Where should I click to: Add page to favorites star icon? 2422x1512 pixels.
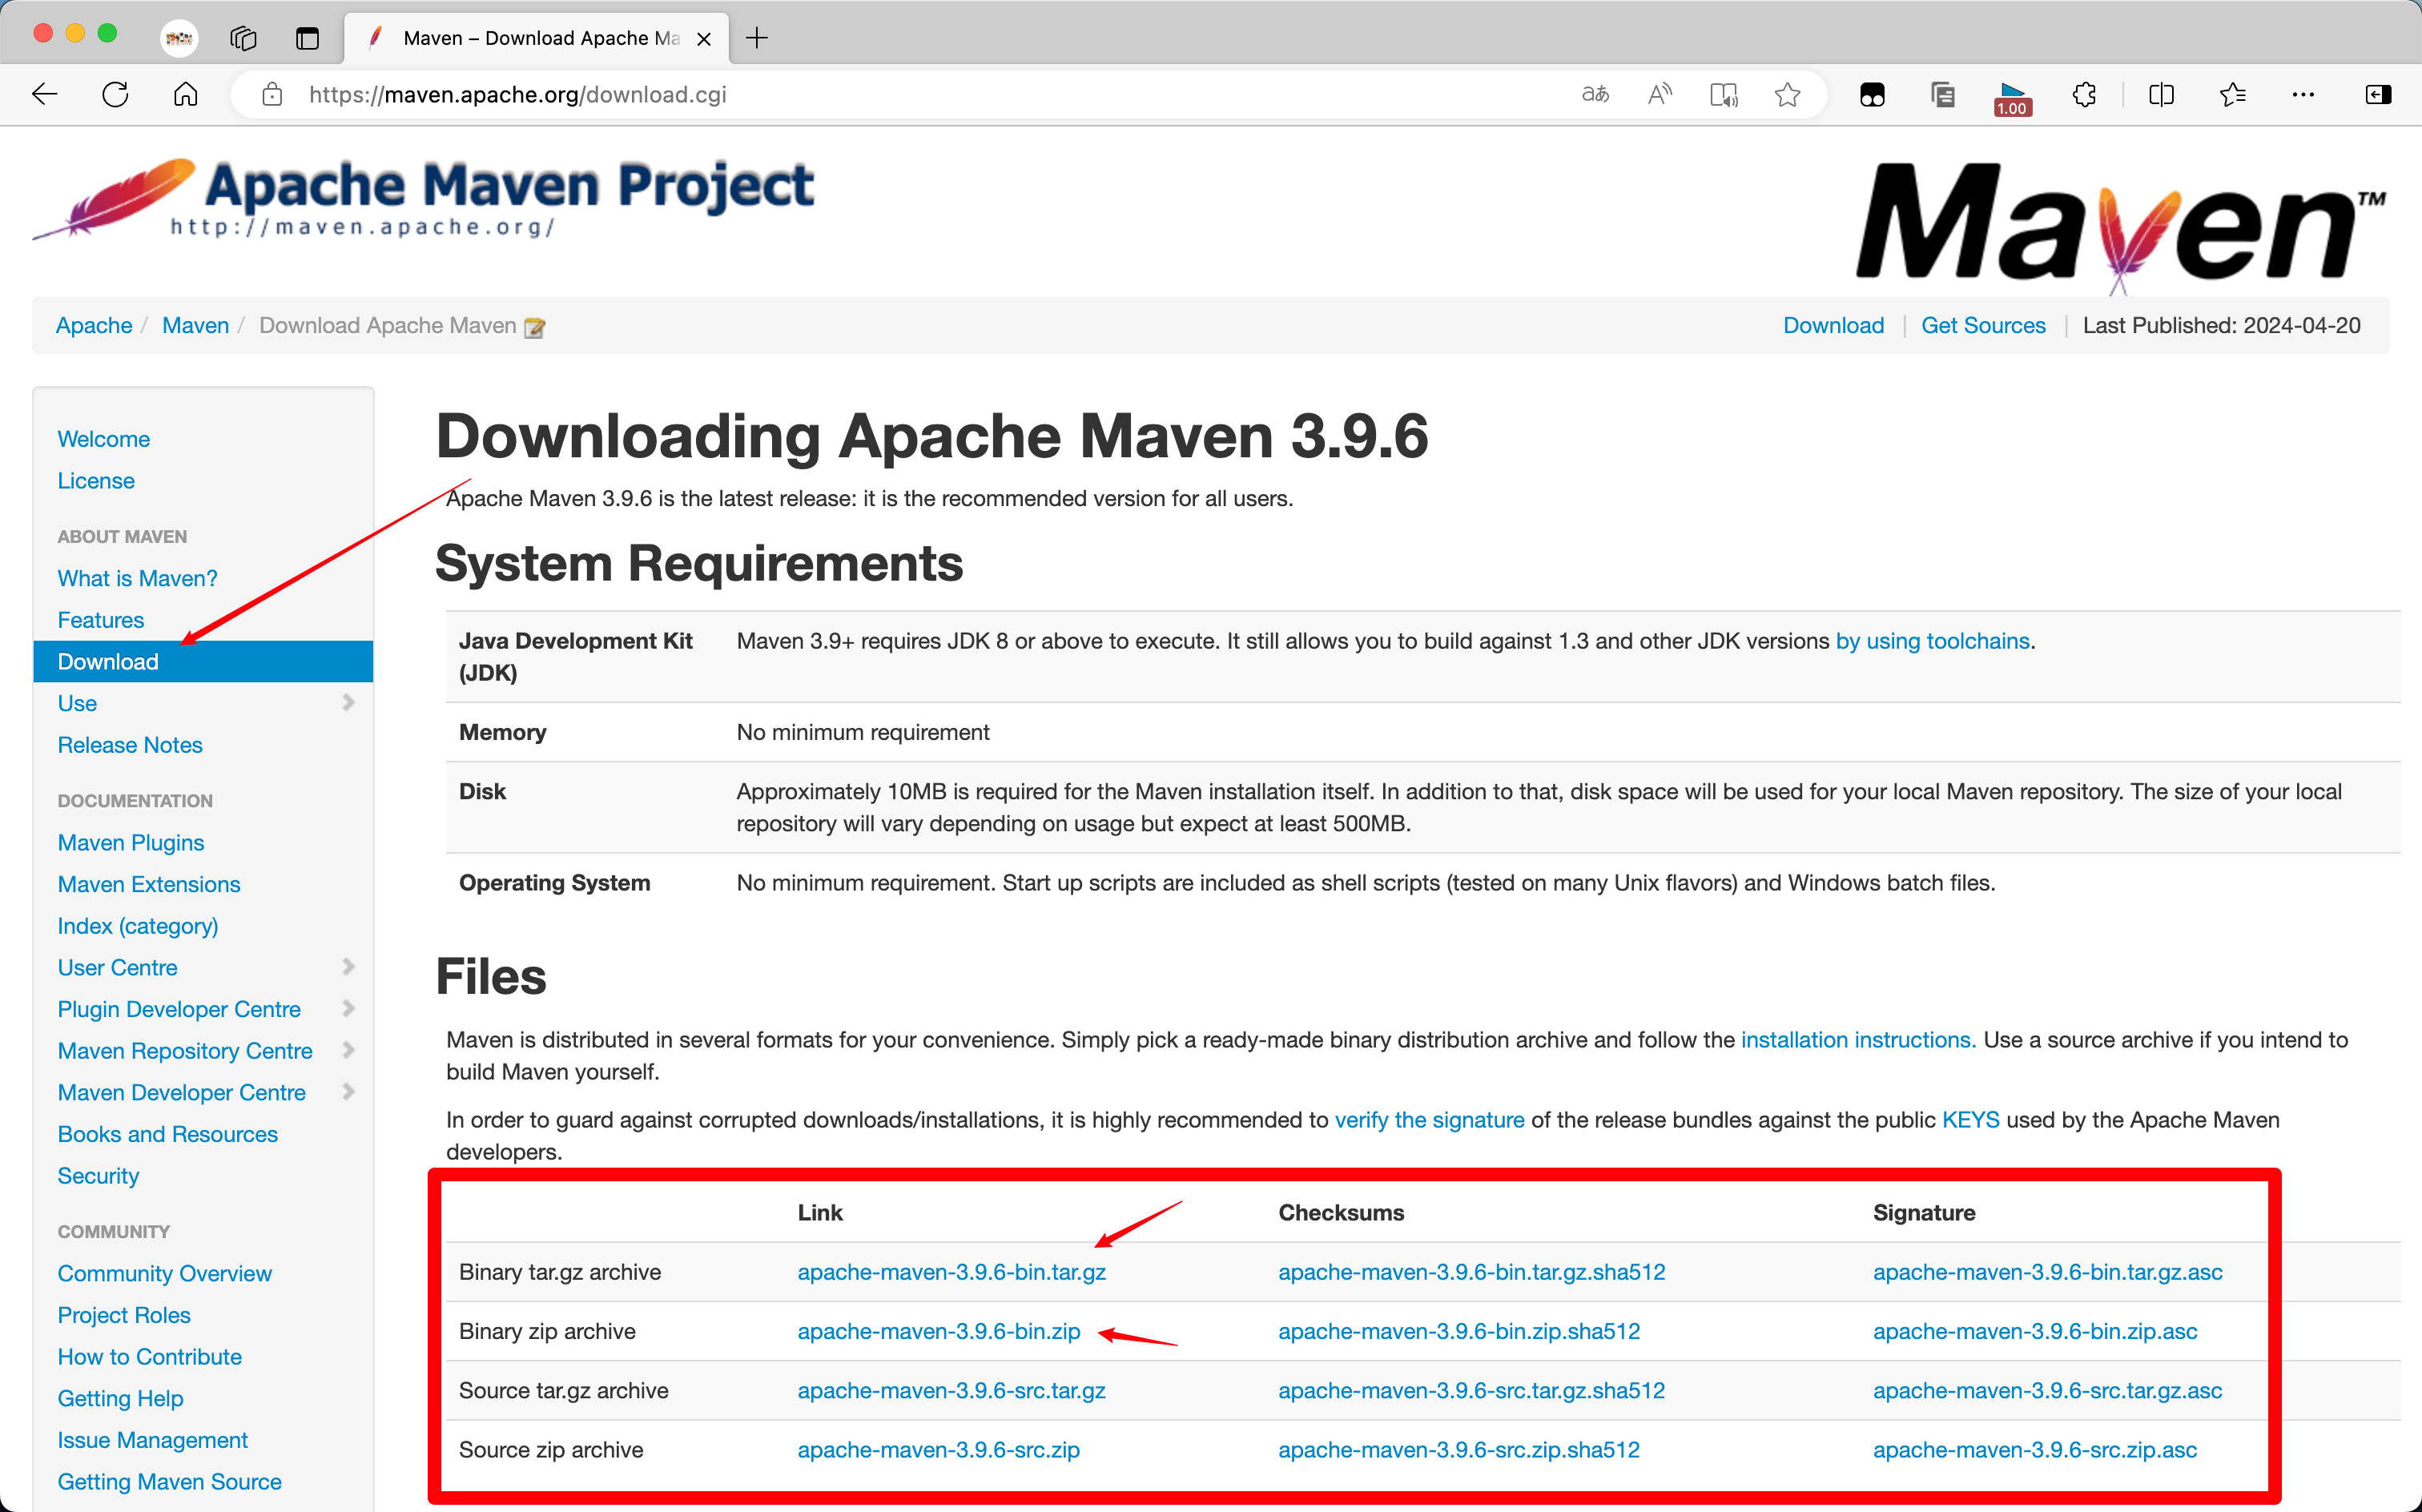click(x=1787, y=94)
